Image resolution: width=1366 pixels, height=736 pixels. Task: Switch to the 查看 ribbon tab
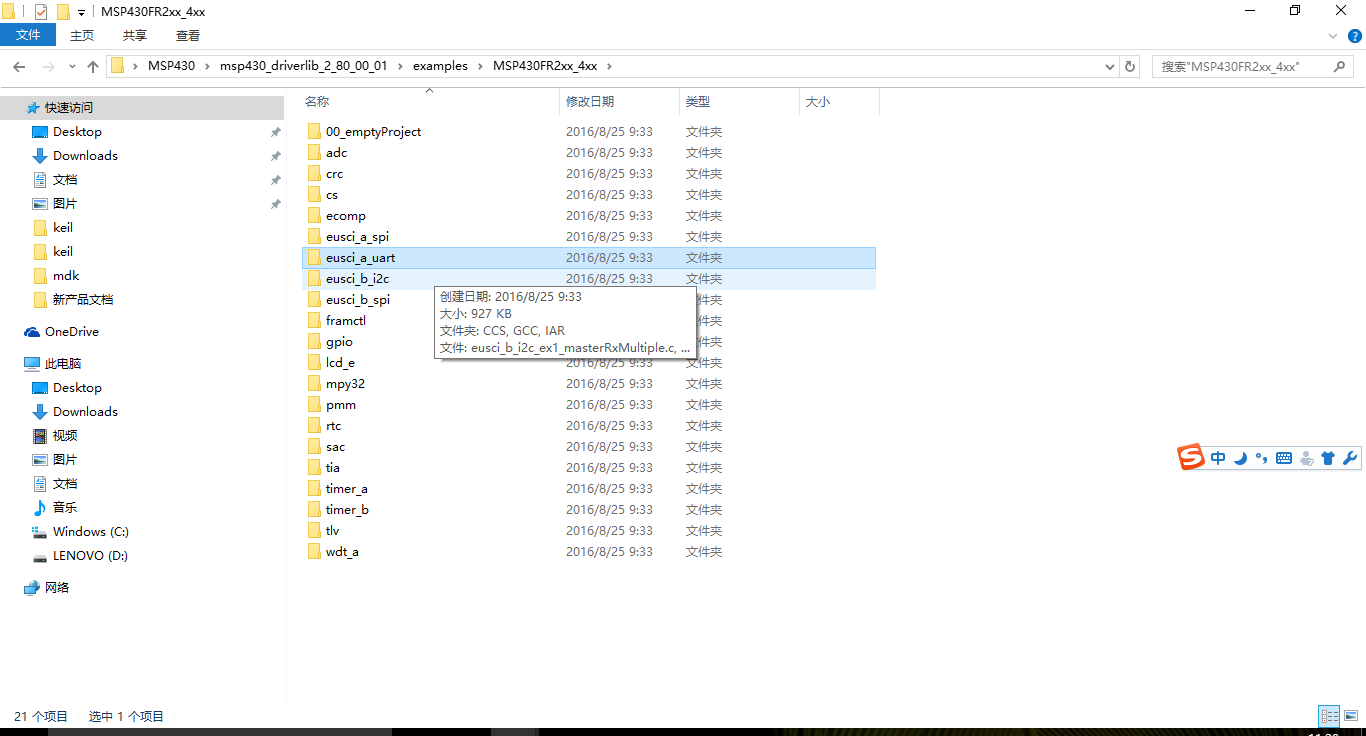point(188,35)
